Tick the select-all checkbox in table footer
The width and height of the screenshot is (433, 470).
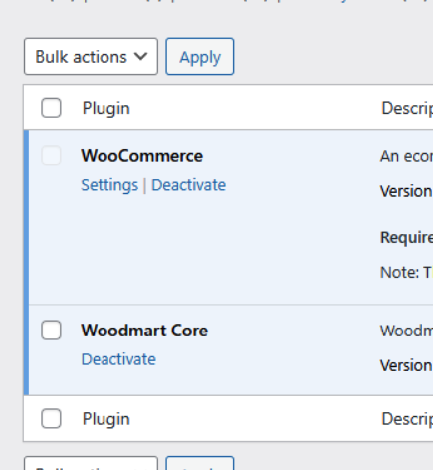(x=51, y=418)
